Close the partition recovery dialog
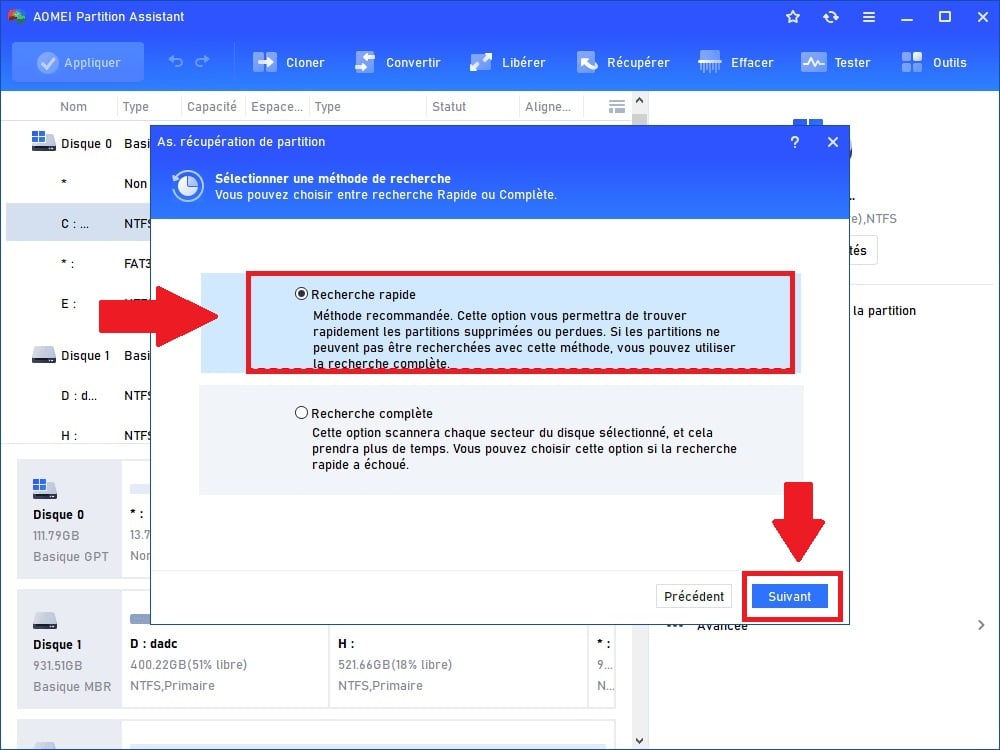Image resolution: width=1000 pixels, height=750 pixels. tap(833, 143)
